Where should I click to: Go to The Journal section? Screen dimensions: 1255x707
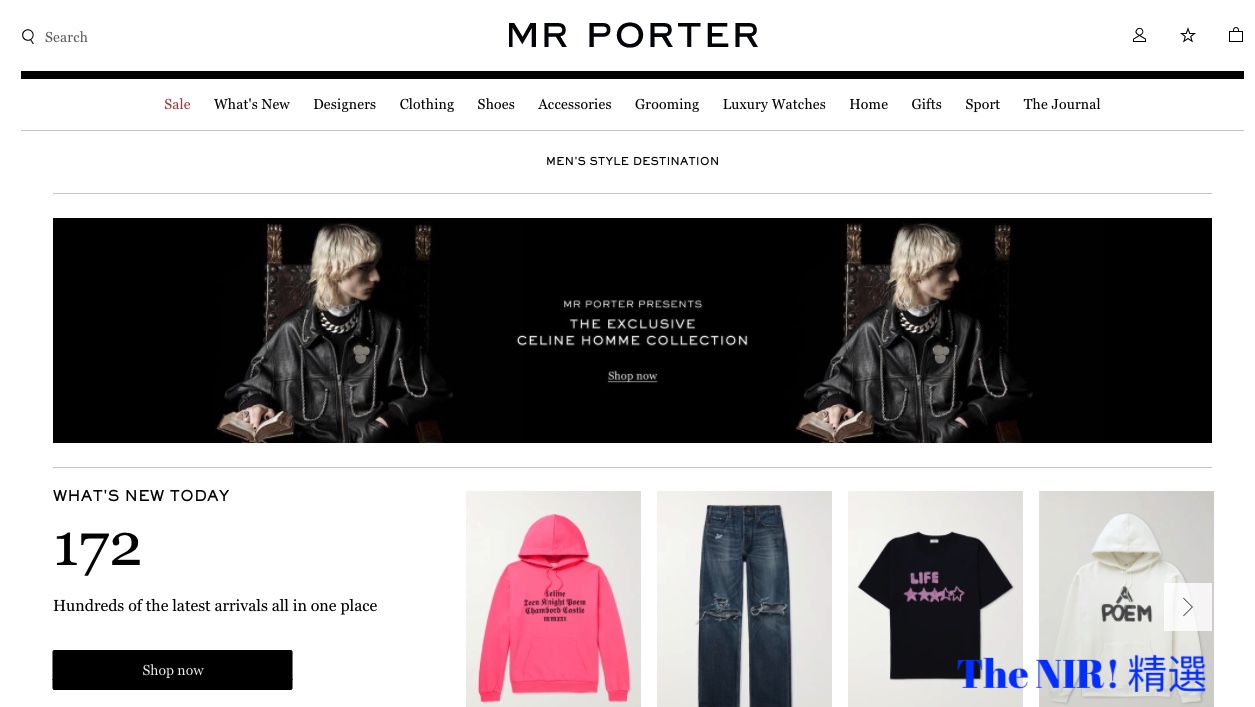1062,104
